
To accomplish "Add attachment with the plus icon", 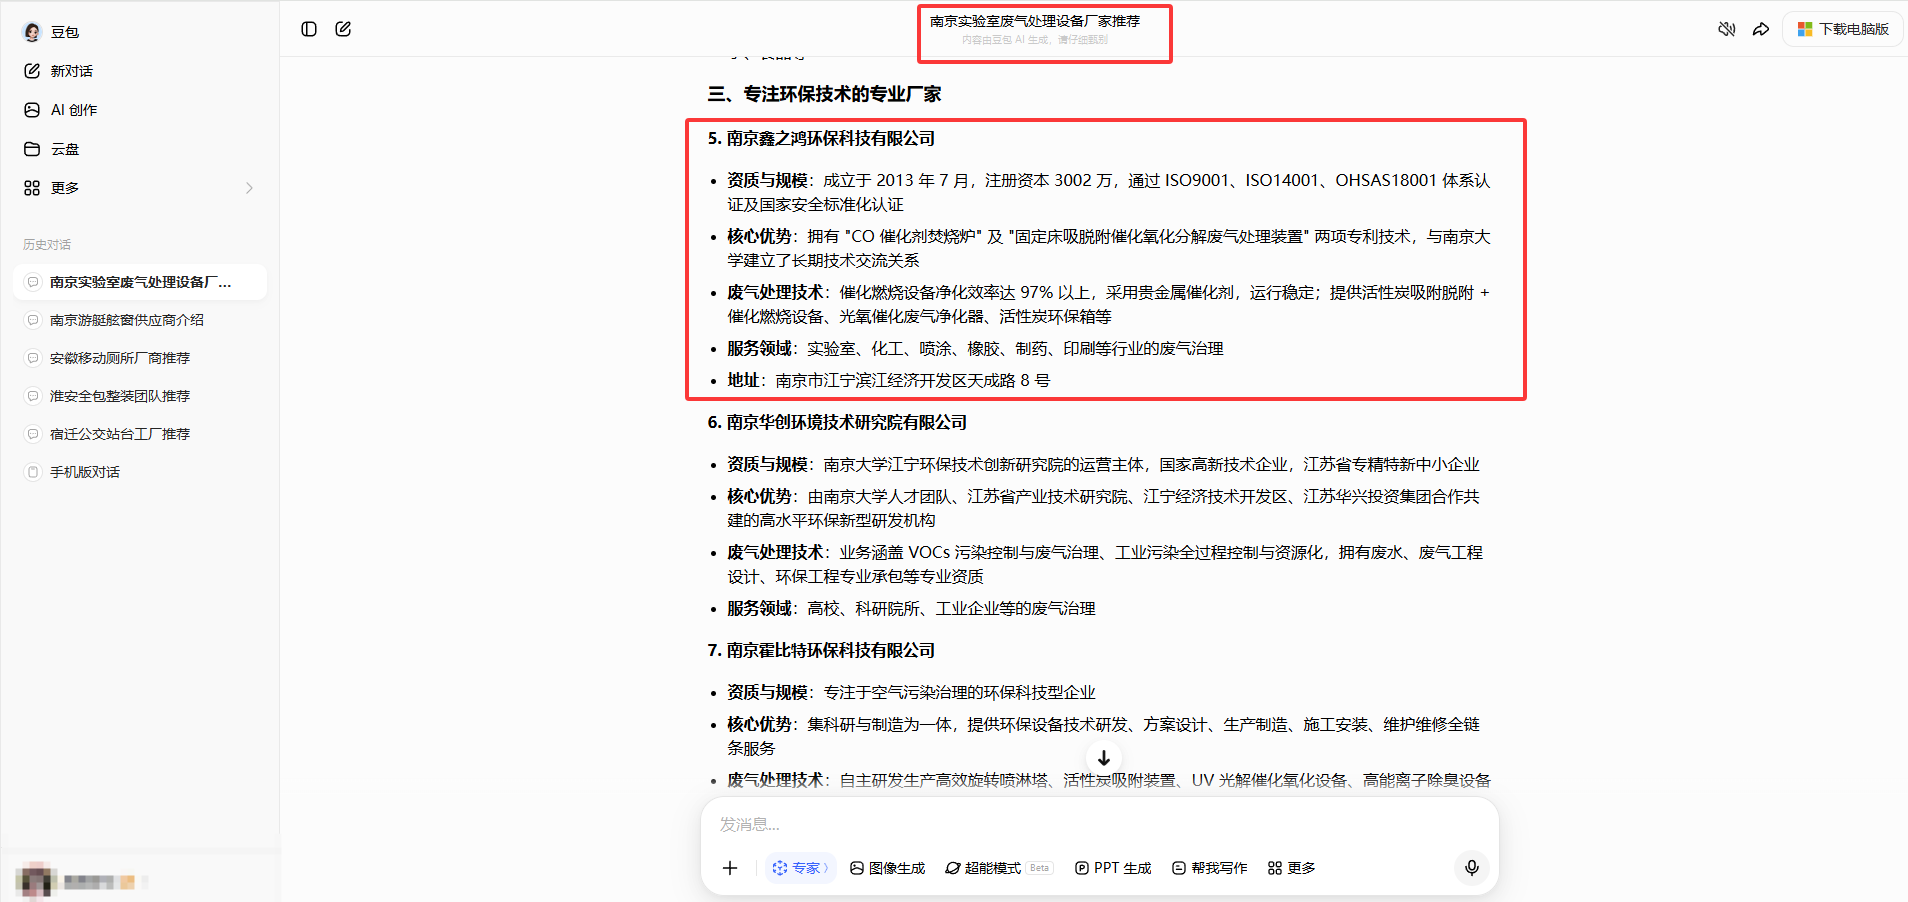I will tap(730, 868).
